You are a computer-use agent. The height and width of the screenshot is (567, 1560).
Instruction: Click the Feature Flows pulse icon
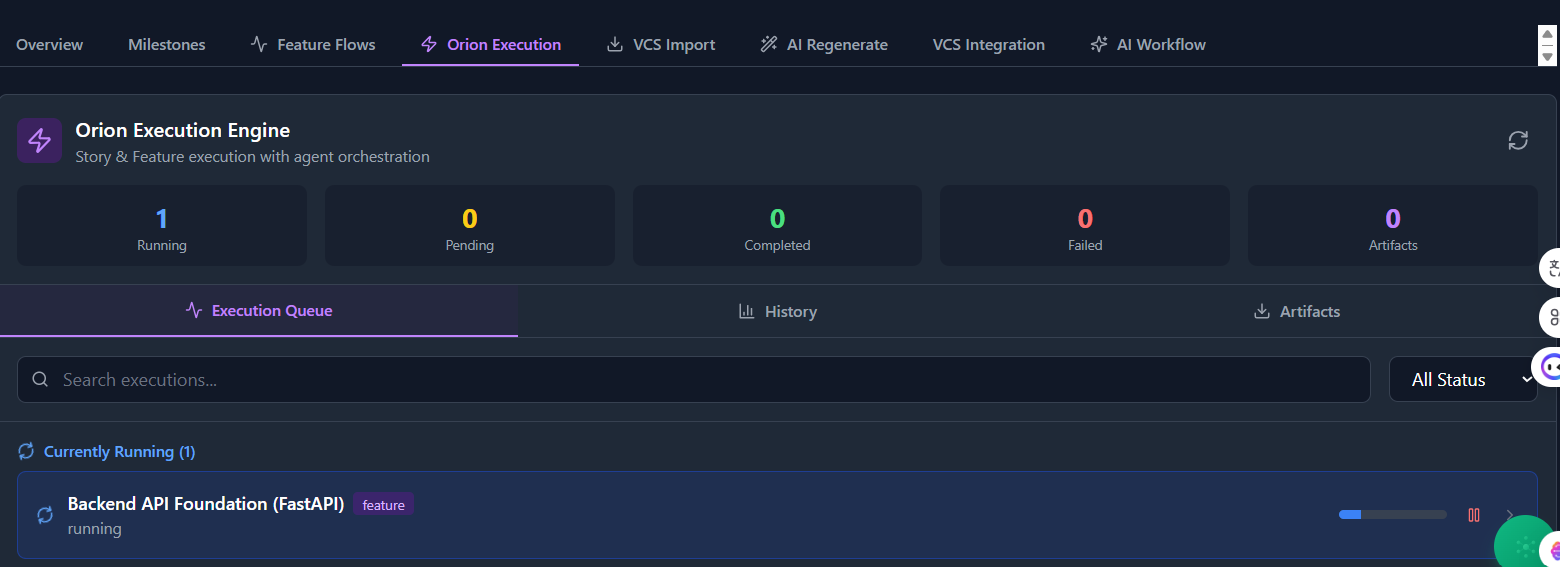point(259,45)
